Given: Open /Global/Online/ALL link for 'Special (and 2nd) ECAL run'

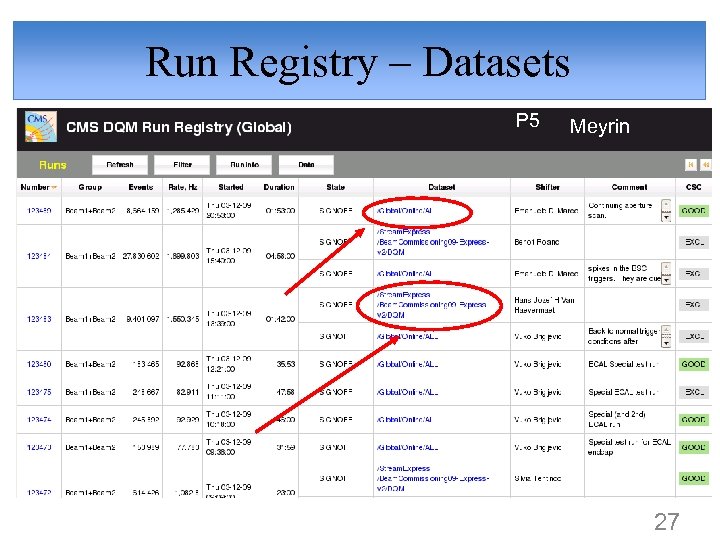Looking at the screenshot, I should [404, 420].
